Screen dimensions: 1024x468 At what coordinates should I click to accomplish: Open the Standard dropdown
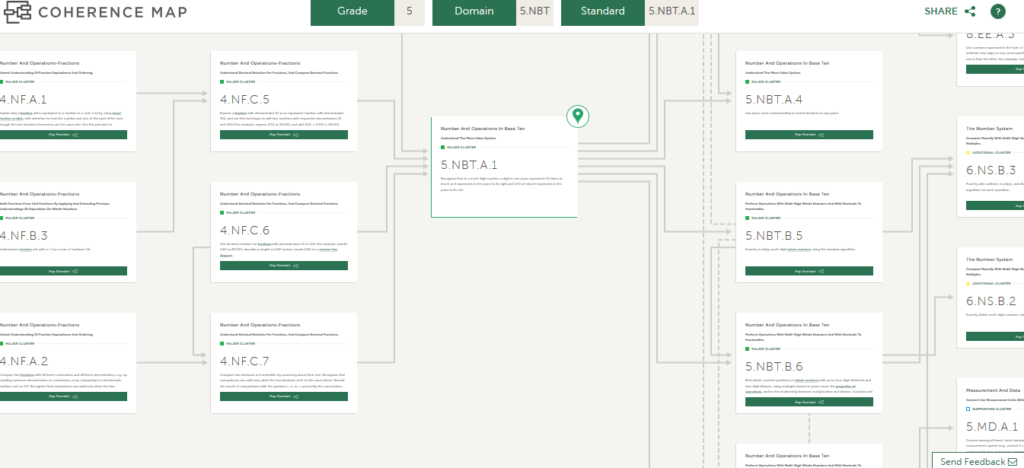(x=630, y=12)
